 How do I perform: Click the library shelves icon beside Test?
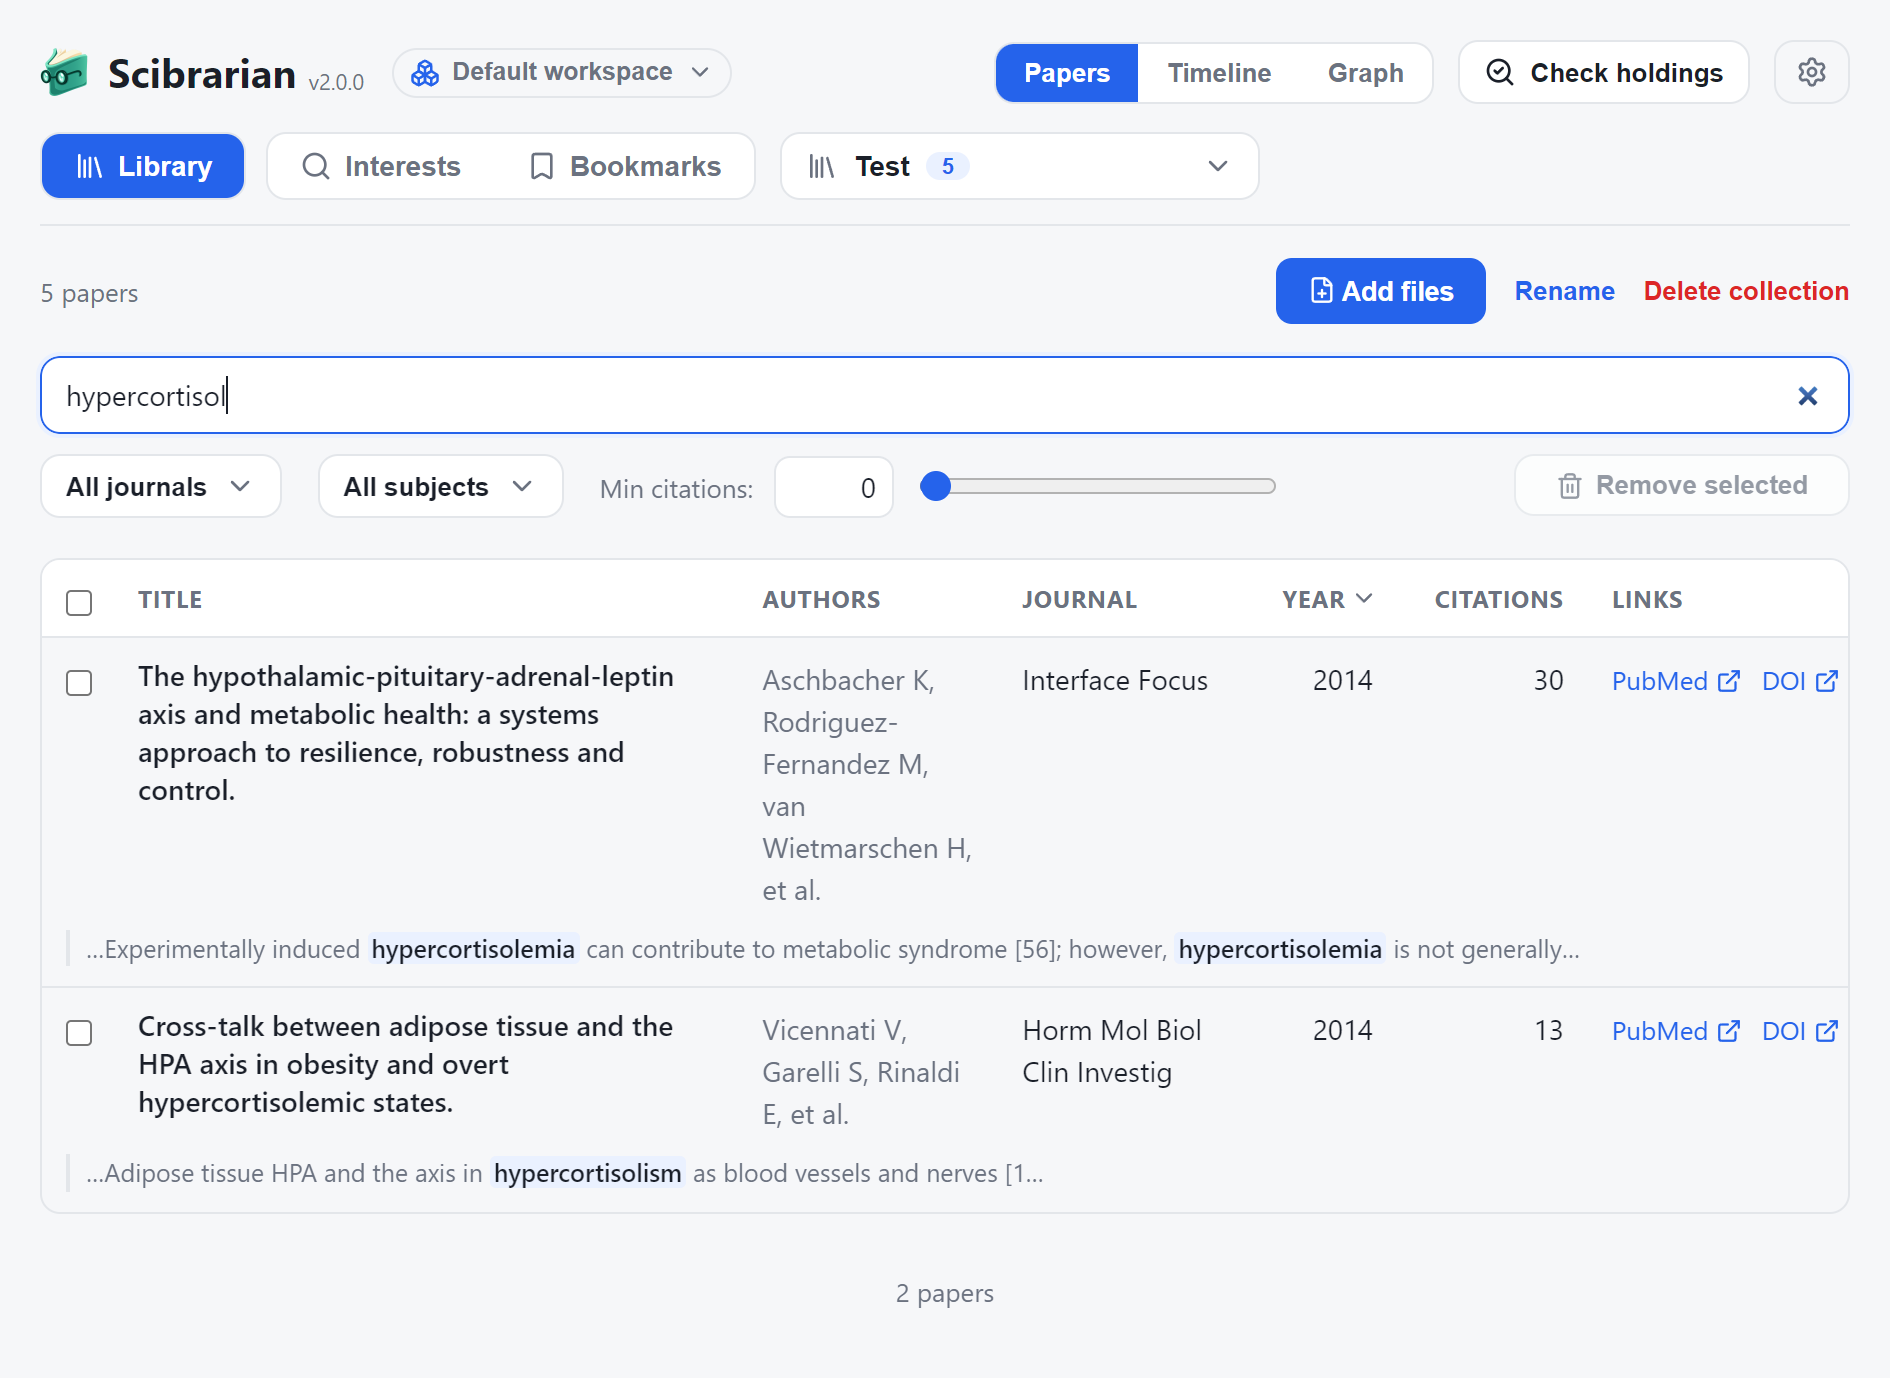point(822,166)
